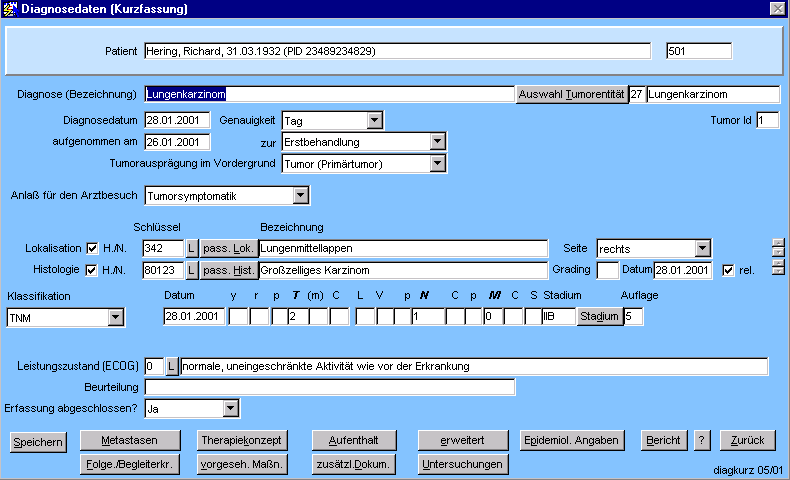Toggle the Histologie H.N. checkbox
790x480 pixels.
[x=93, y=270]
